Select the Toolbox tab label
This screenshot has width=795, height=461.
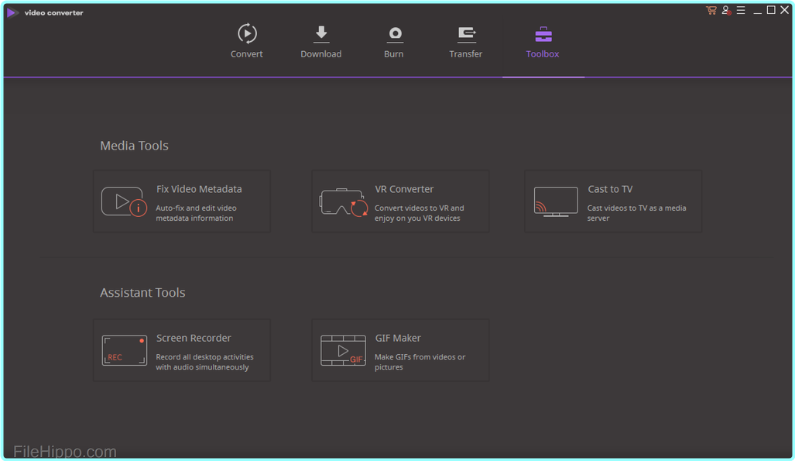click(x=543, y=54)
